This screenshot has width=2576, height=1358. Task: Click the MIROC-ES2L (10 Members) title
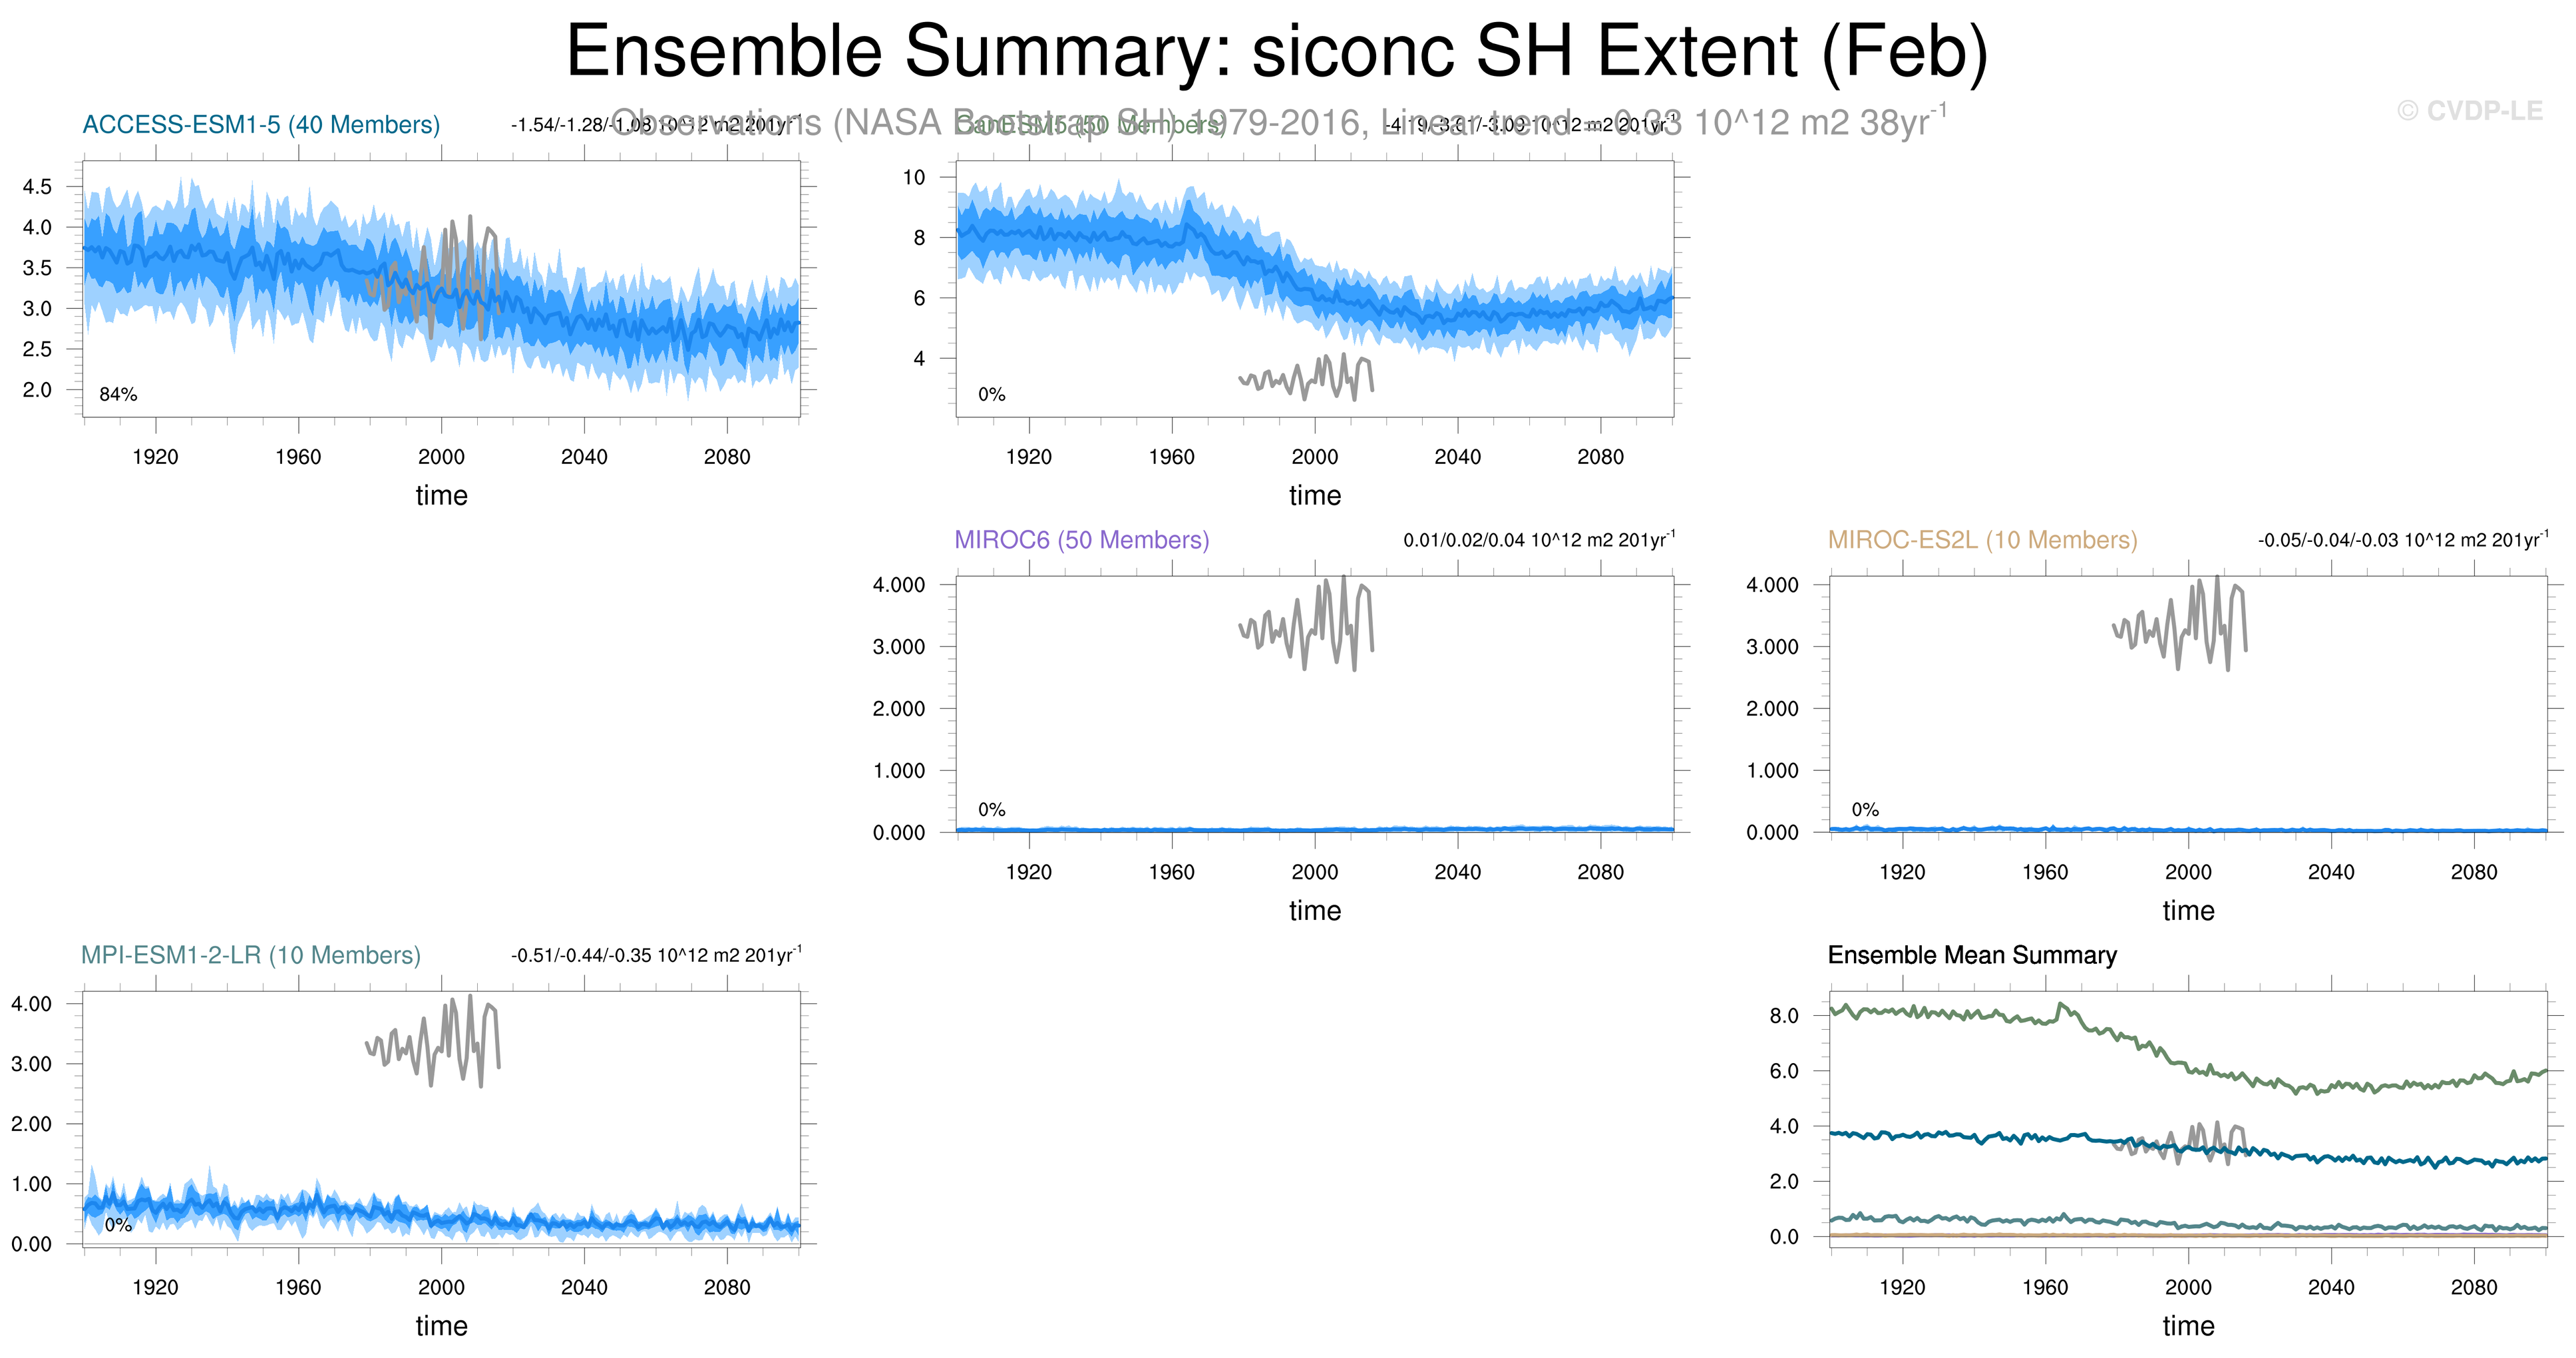click(x=1982, y=540)
